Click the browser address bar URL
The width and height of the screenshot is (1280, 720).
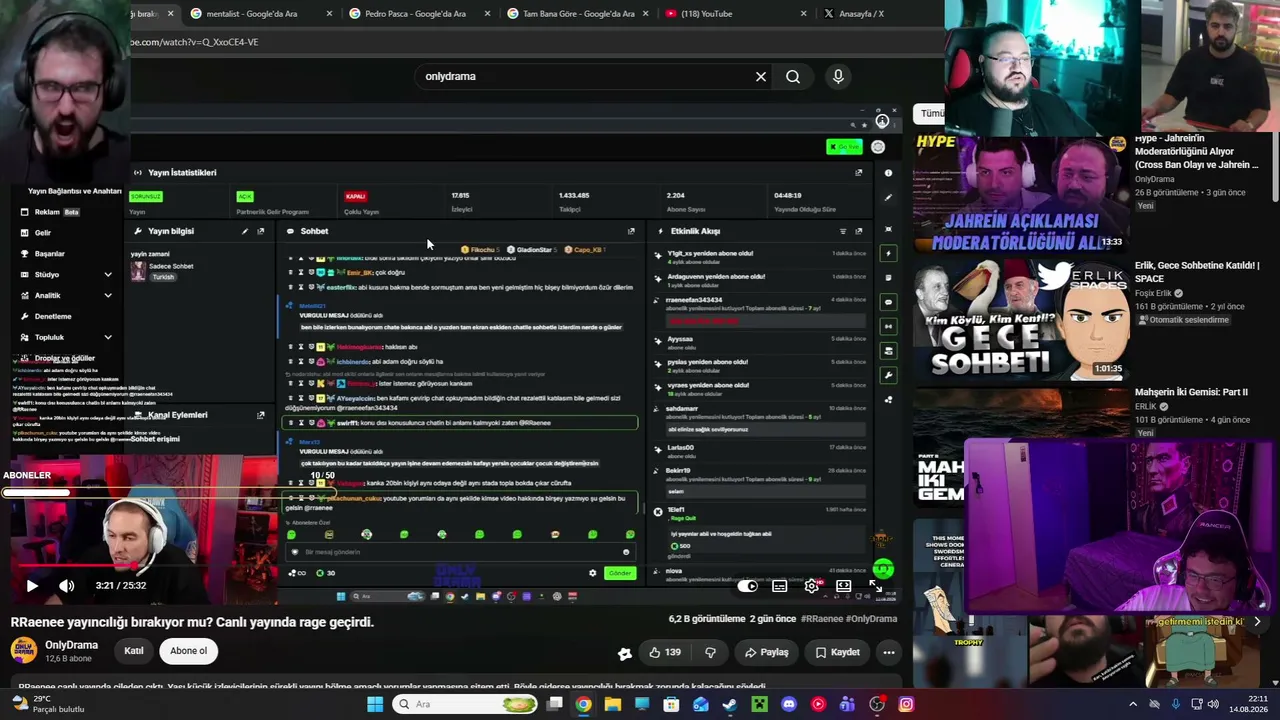coord(194,42)
